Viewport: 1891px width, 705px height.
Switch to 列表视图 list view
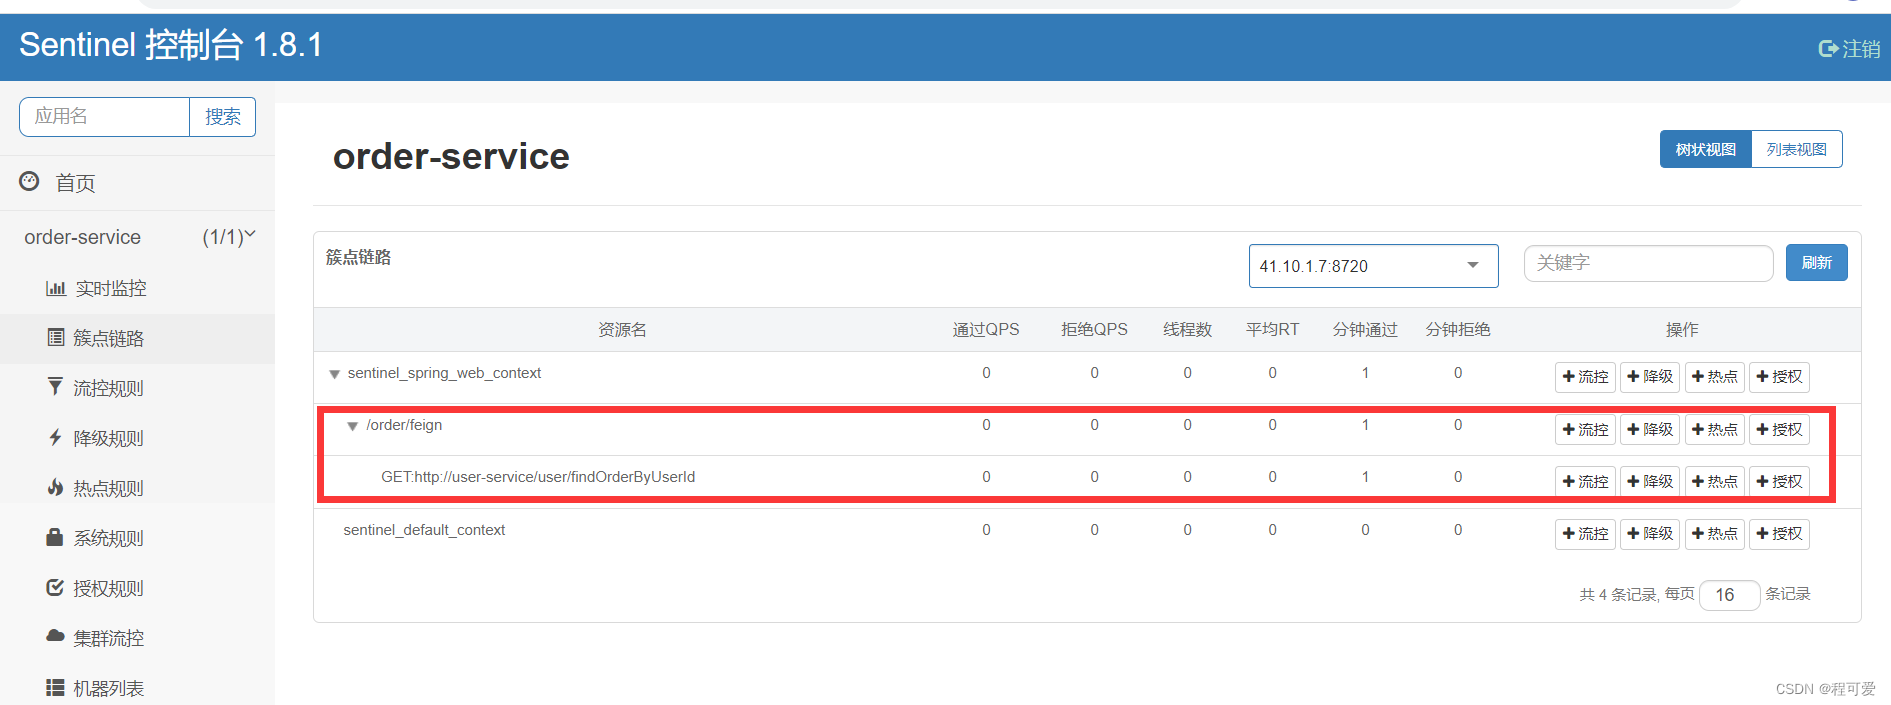tap(1796, 149)
